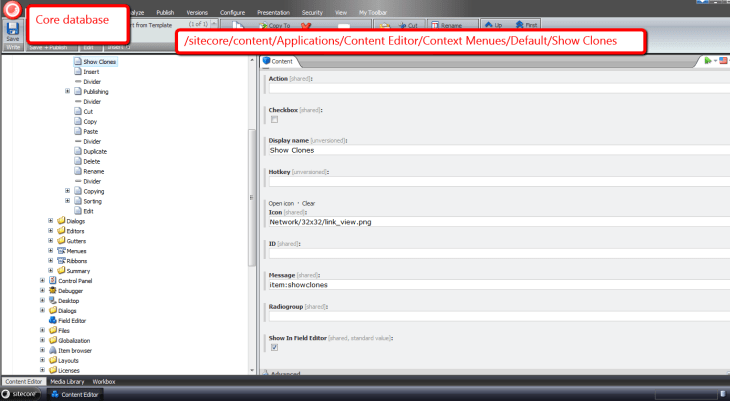The width and height of the screenshot is (730, 401).
Task: Click the First sorting button
Action: coord(527,25)
